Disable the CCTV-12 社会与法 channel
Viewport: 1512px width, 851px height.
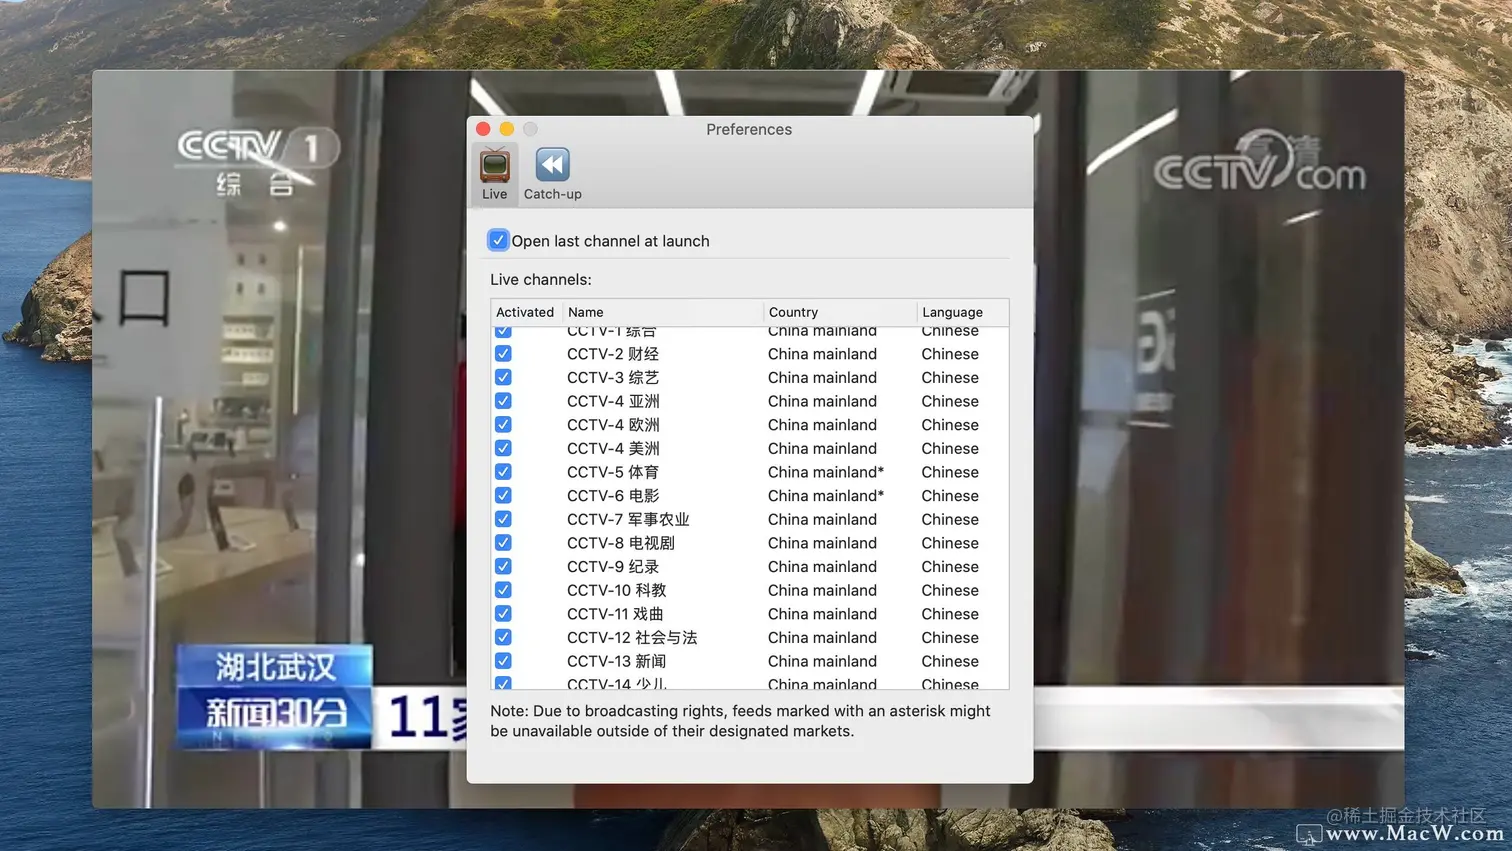tap(503, 638)
